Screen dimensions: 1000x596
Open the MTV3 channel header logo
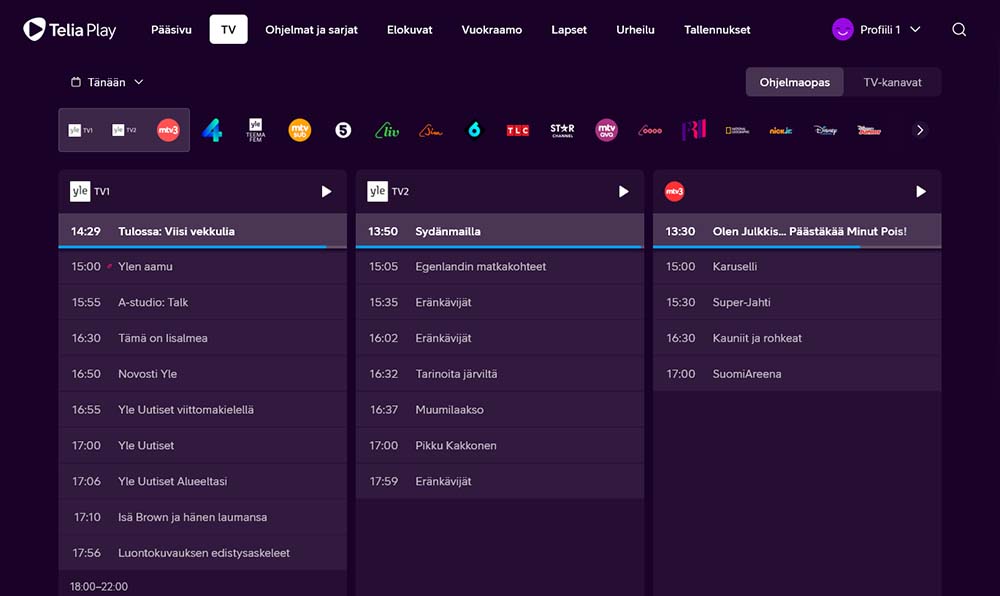[674, 191]
